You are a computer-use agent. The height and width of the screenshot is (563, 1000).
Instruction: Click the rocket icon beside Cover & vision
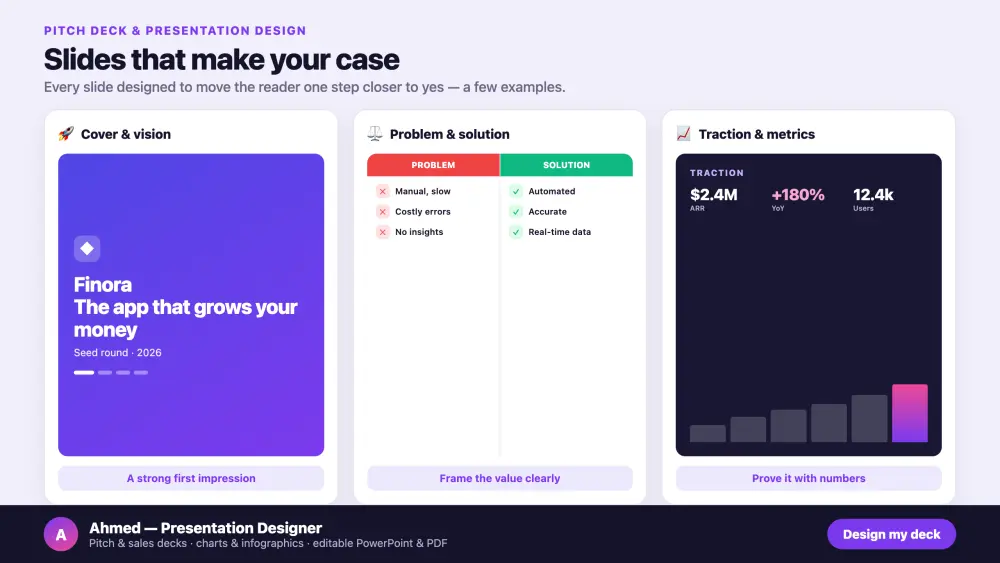pos(66,134)
